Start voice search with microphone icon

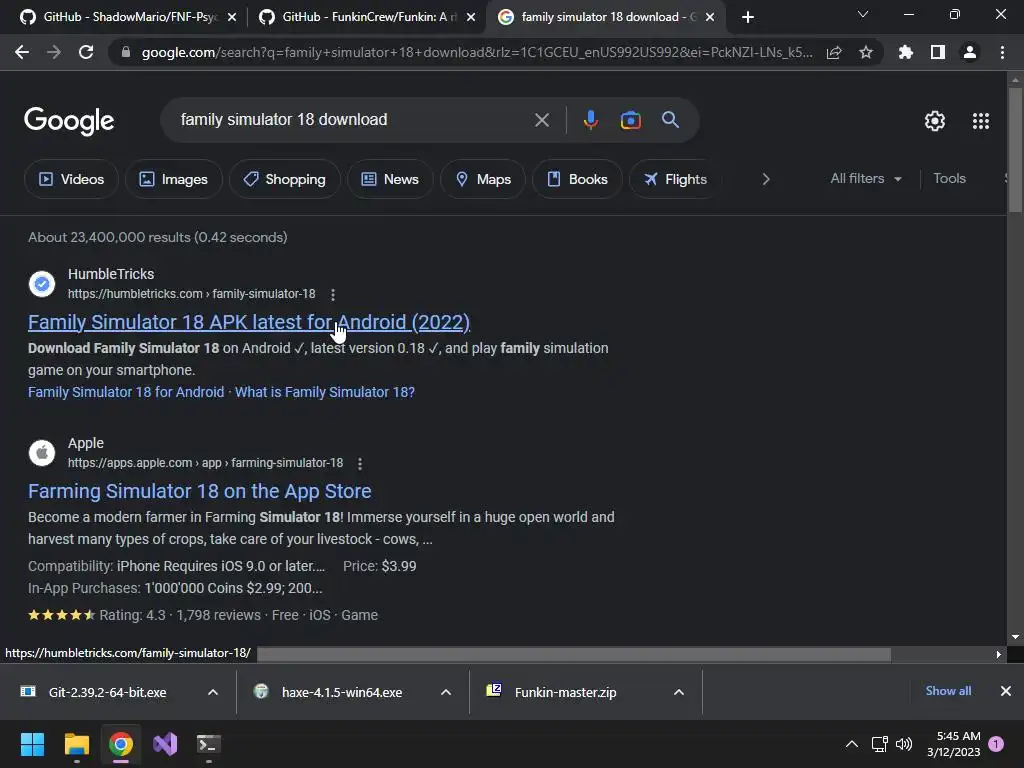point(590,120)
